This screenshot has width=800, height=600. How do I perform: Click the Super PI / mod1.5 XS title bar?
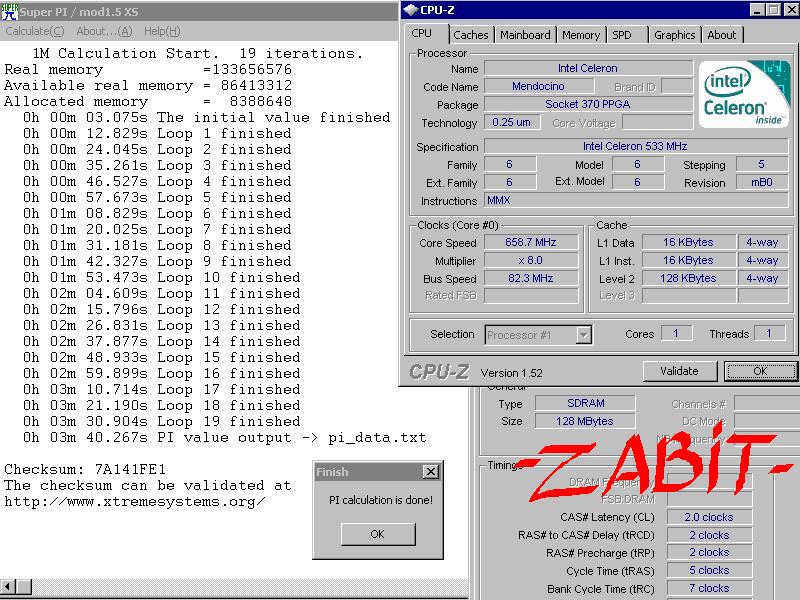click(x=199, y=12)
